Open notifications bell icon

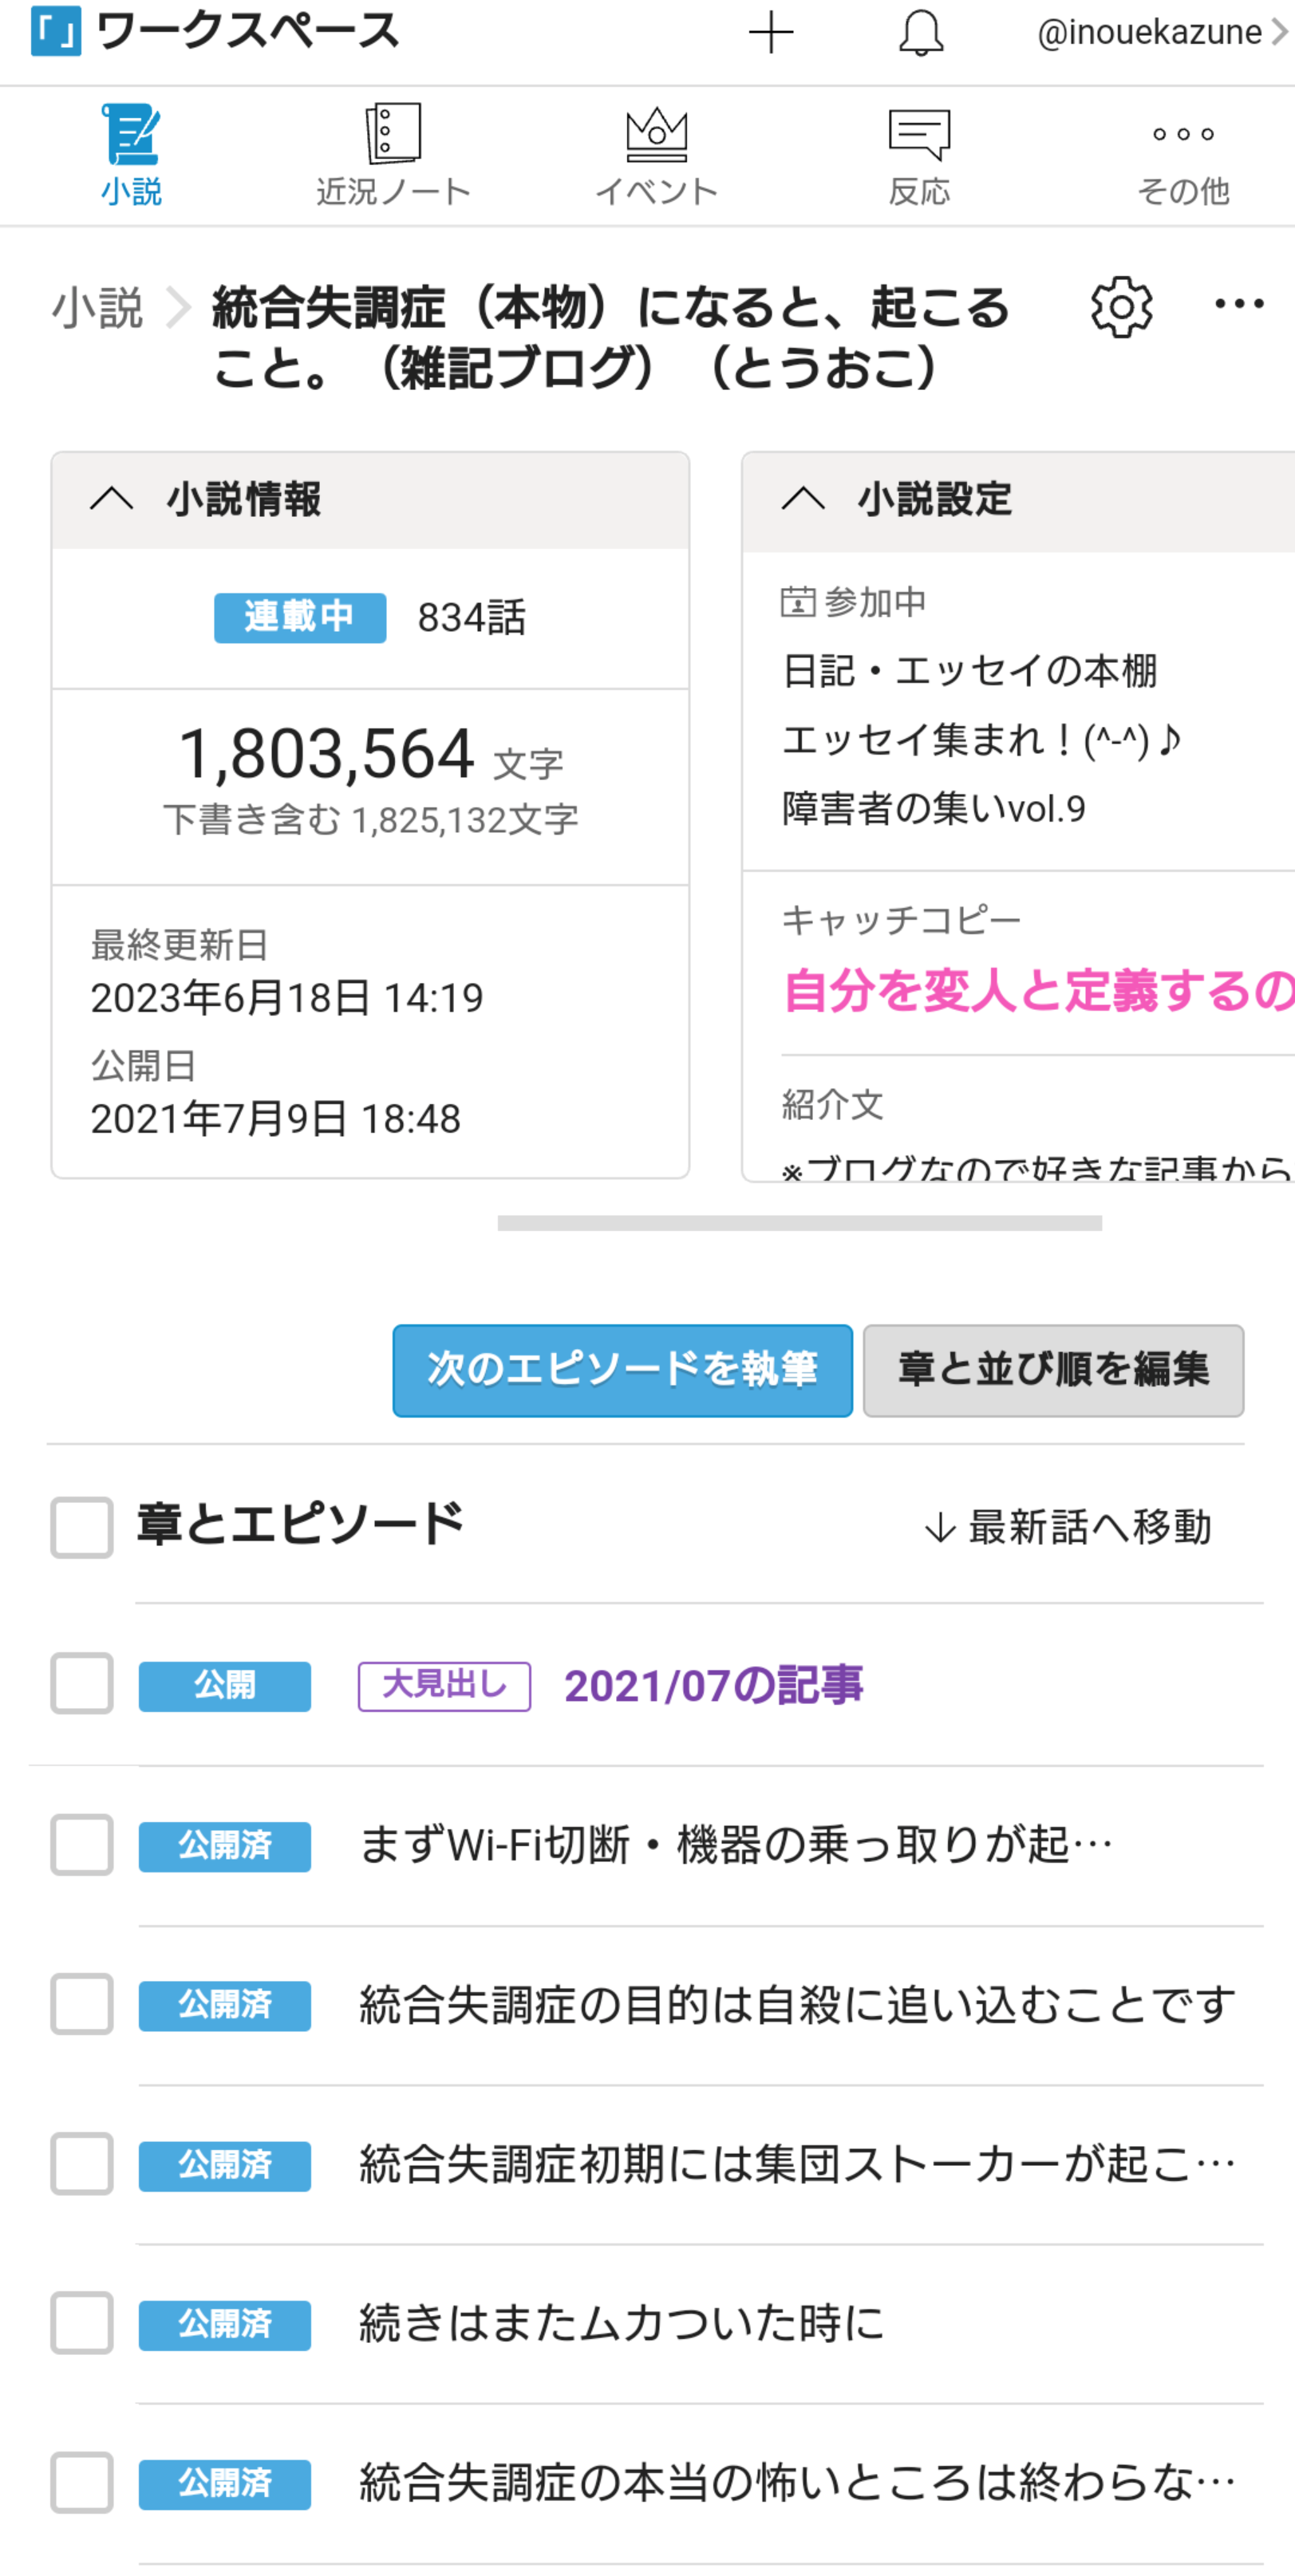920,33
